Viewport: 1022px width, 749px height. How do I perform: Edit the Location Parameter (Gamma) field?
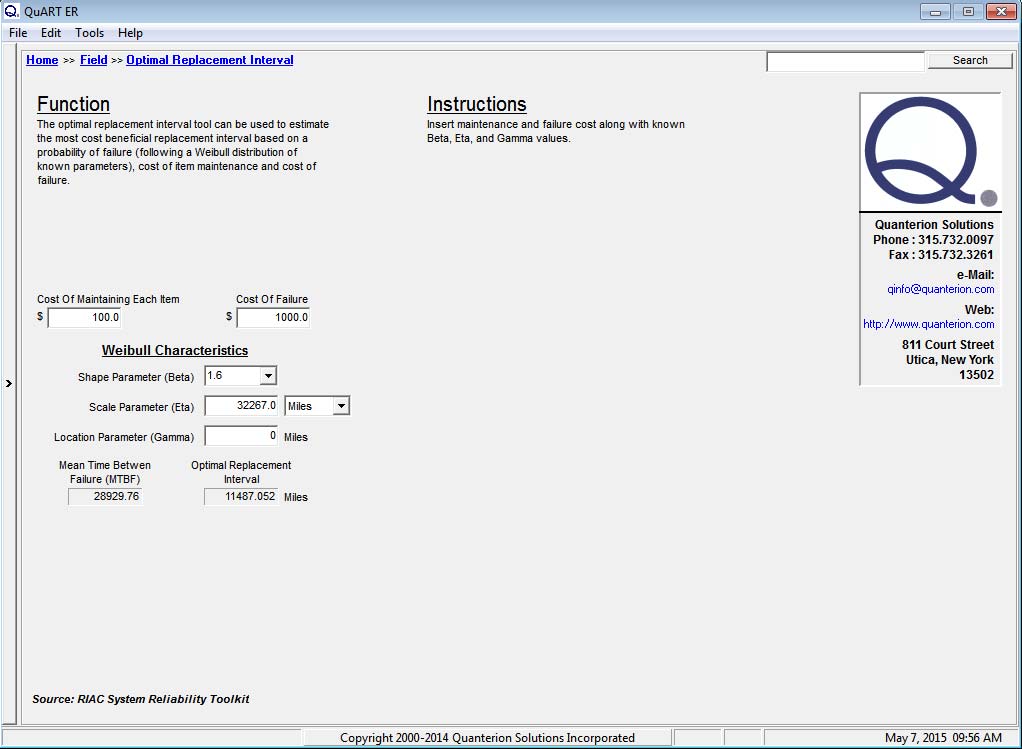[241, 435]
